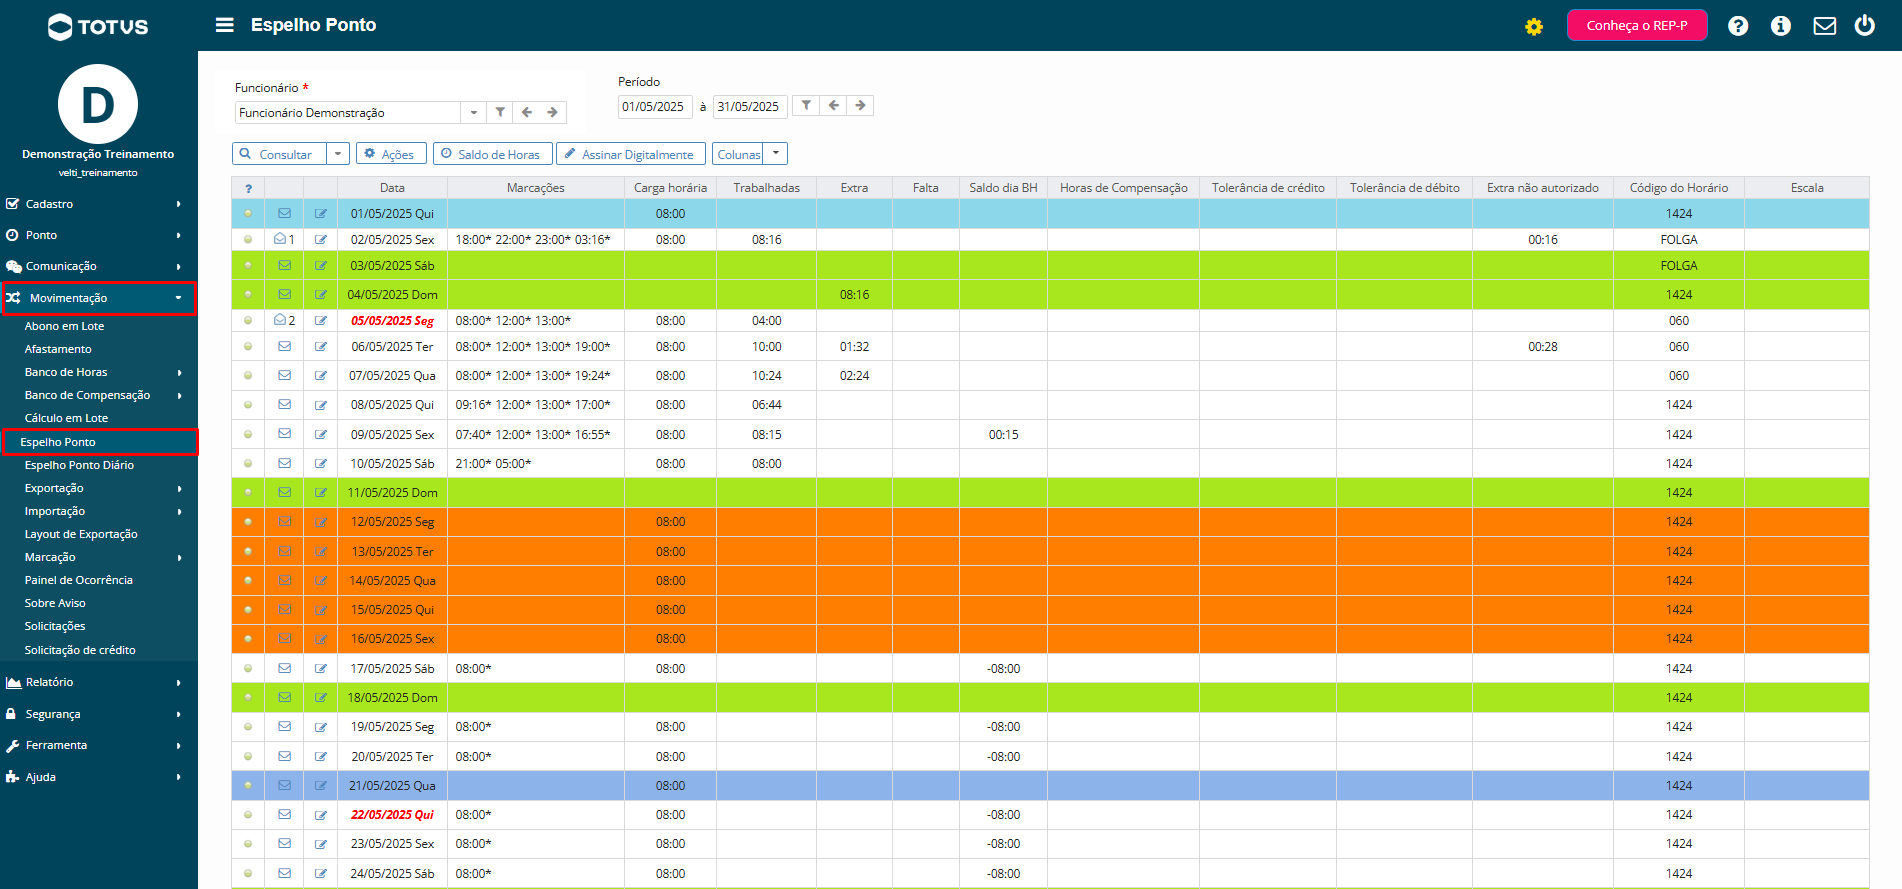Click the power logout icon
Viewport: 1902px width, 889px height.
click(1865, 25)
